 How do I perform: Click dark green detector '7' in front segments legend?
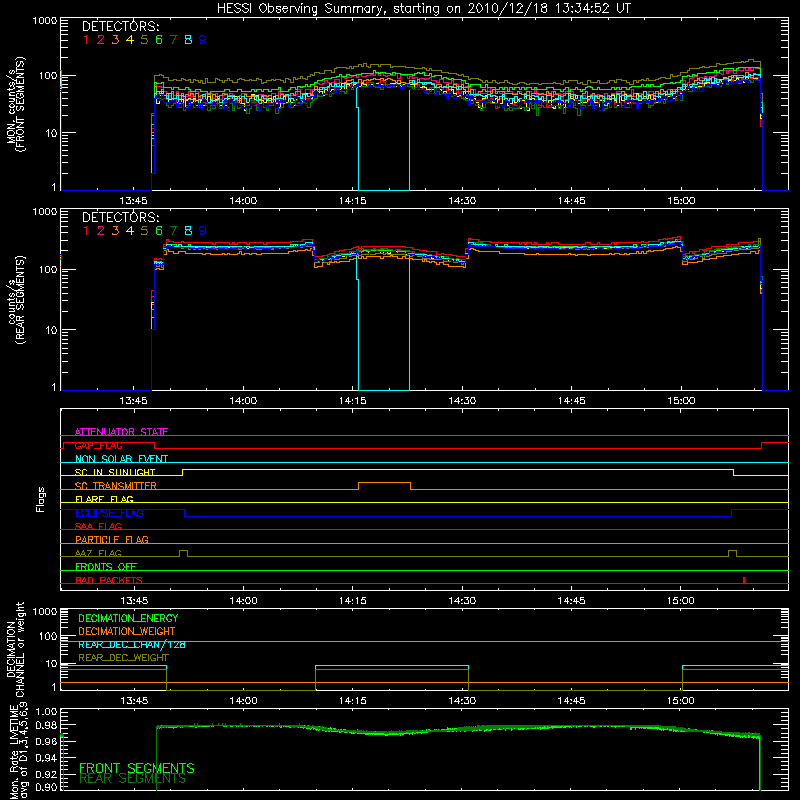pyautogui.click(x=173, y=40)
